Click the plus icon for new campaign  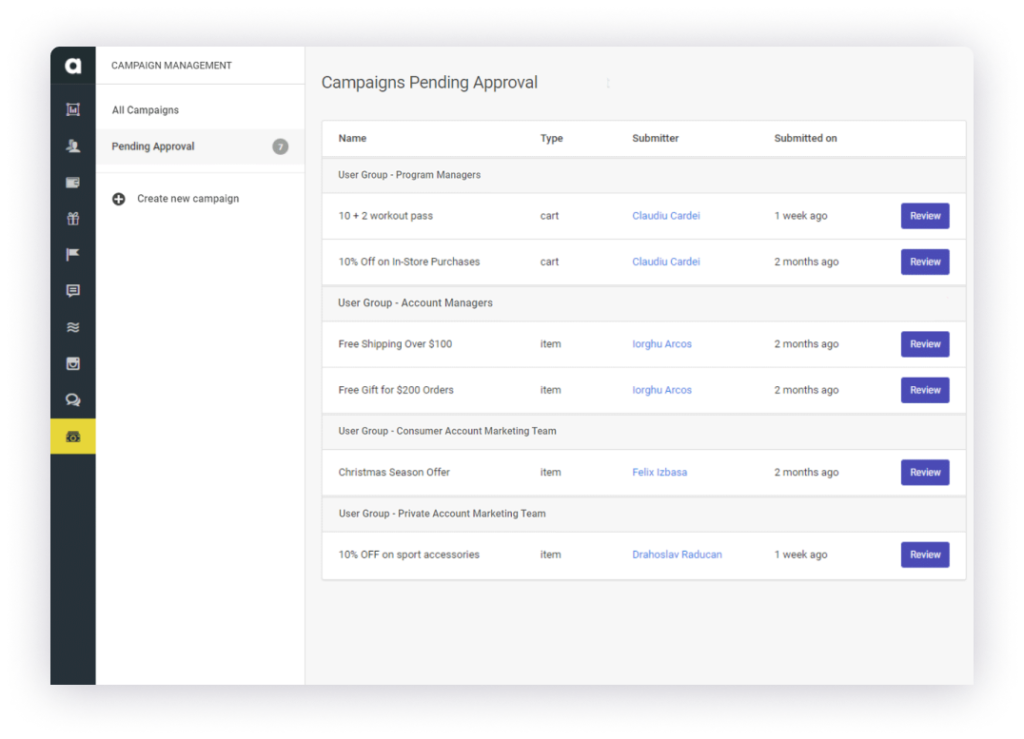tap(118, 199)
